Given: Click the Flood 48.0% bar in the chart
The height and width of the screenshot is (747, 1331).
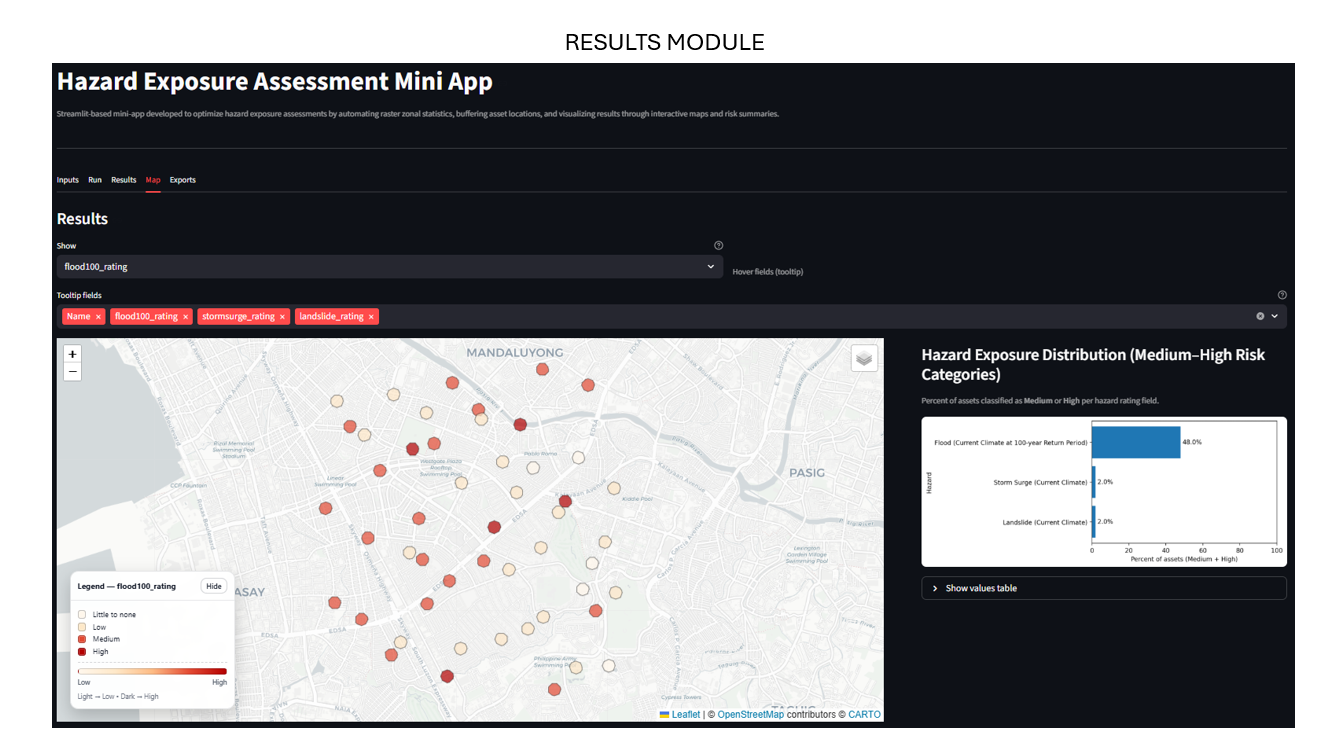Looking at the screenshot, I should coord(1135,441).
